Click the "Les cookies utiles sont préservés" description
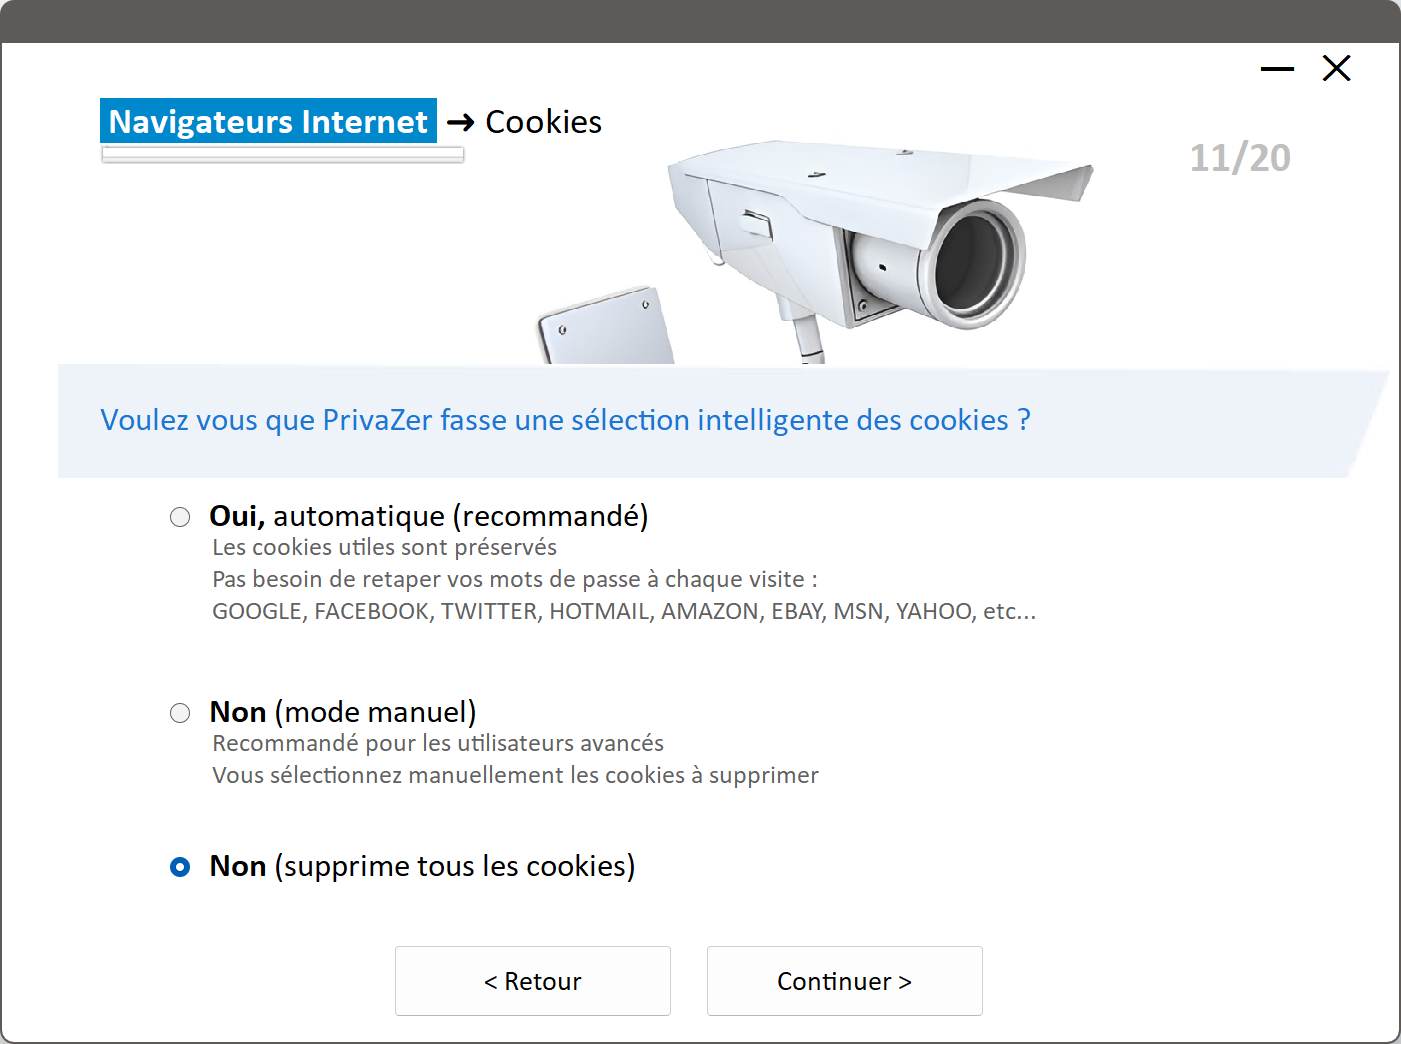 pos(384,548)
